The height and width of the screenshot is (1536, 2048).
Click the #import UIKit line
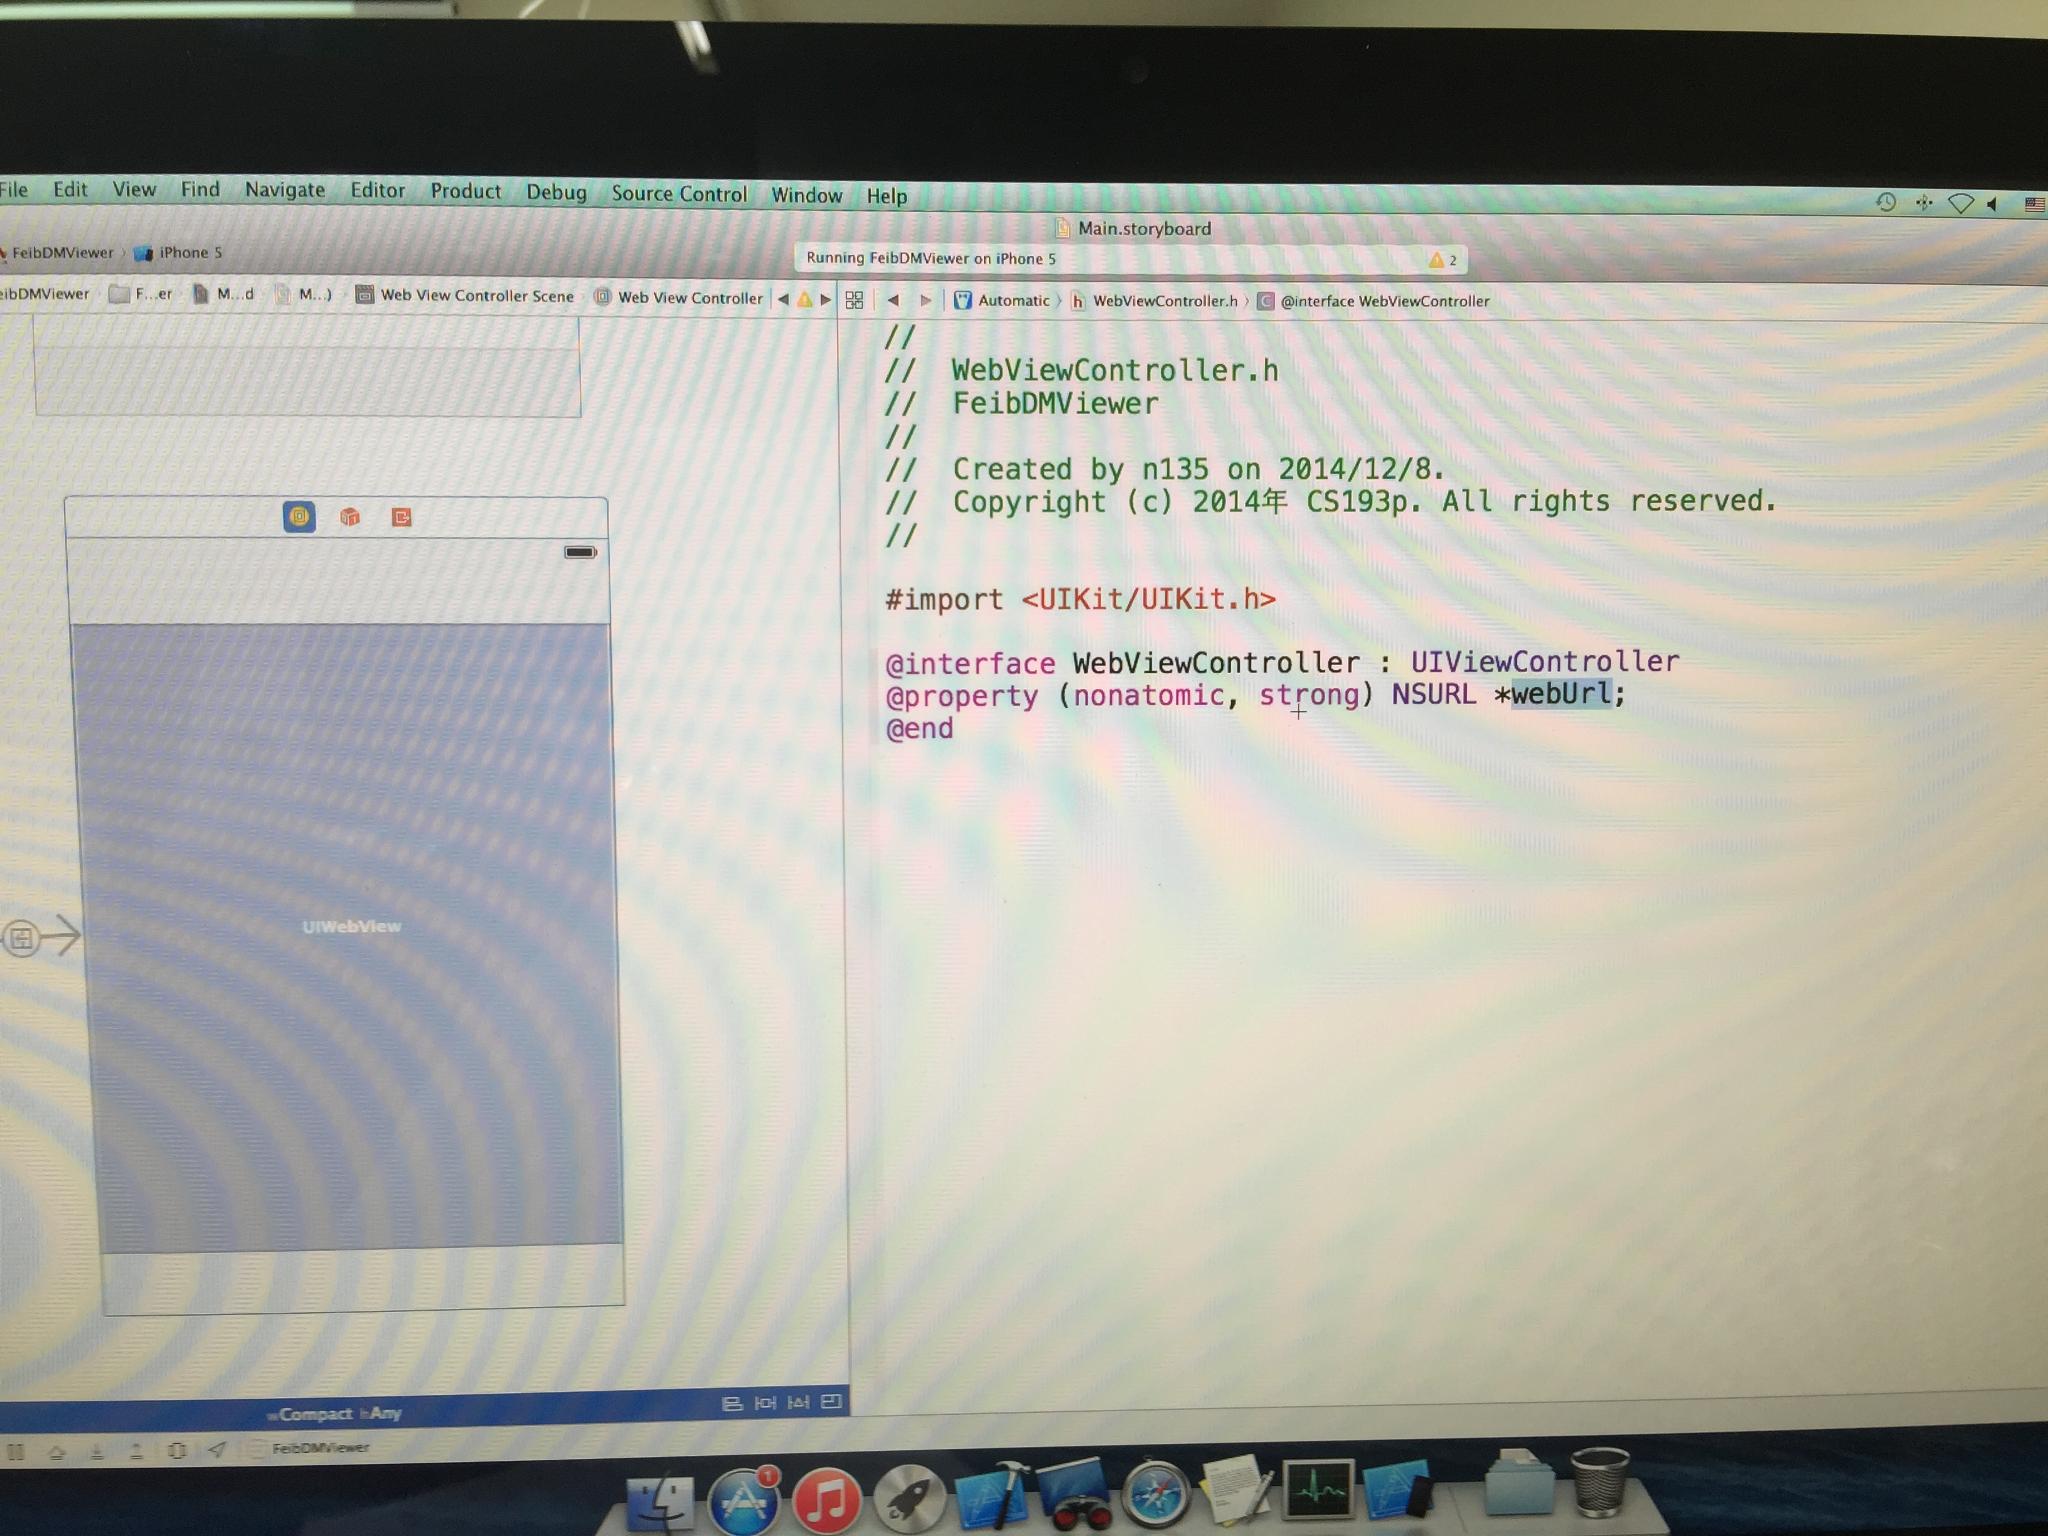point(1080,599)
